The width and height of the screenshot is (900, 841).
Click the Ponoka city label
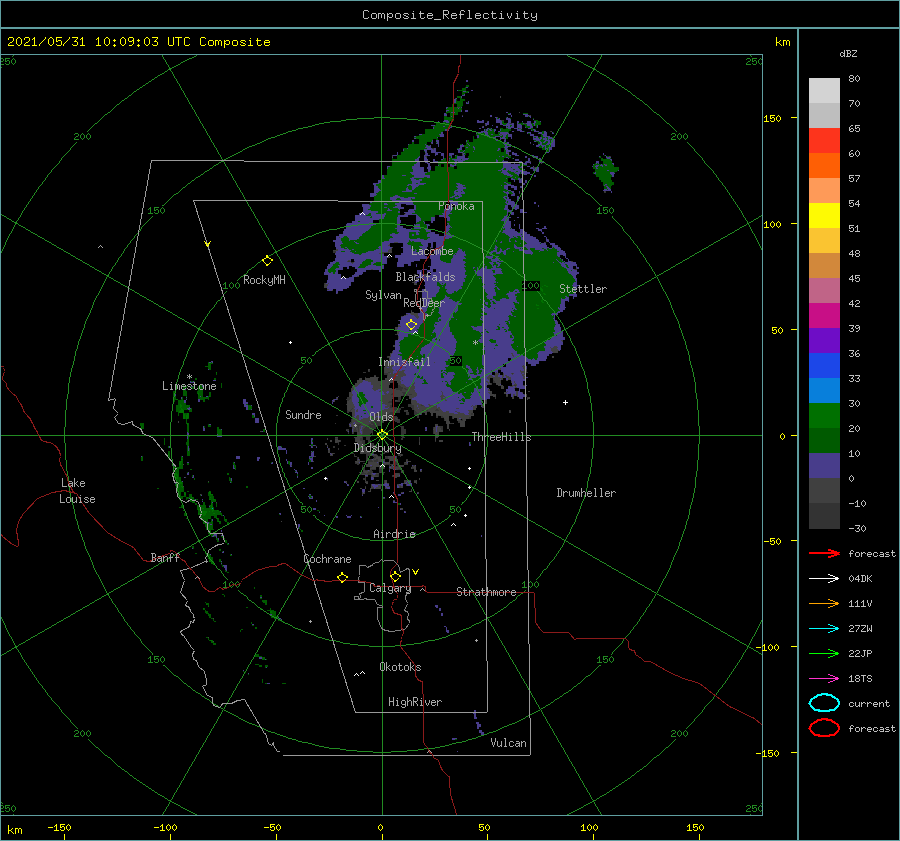456,206
